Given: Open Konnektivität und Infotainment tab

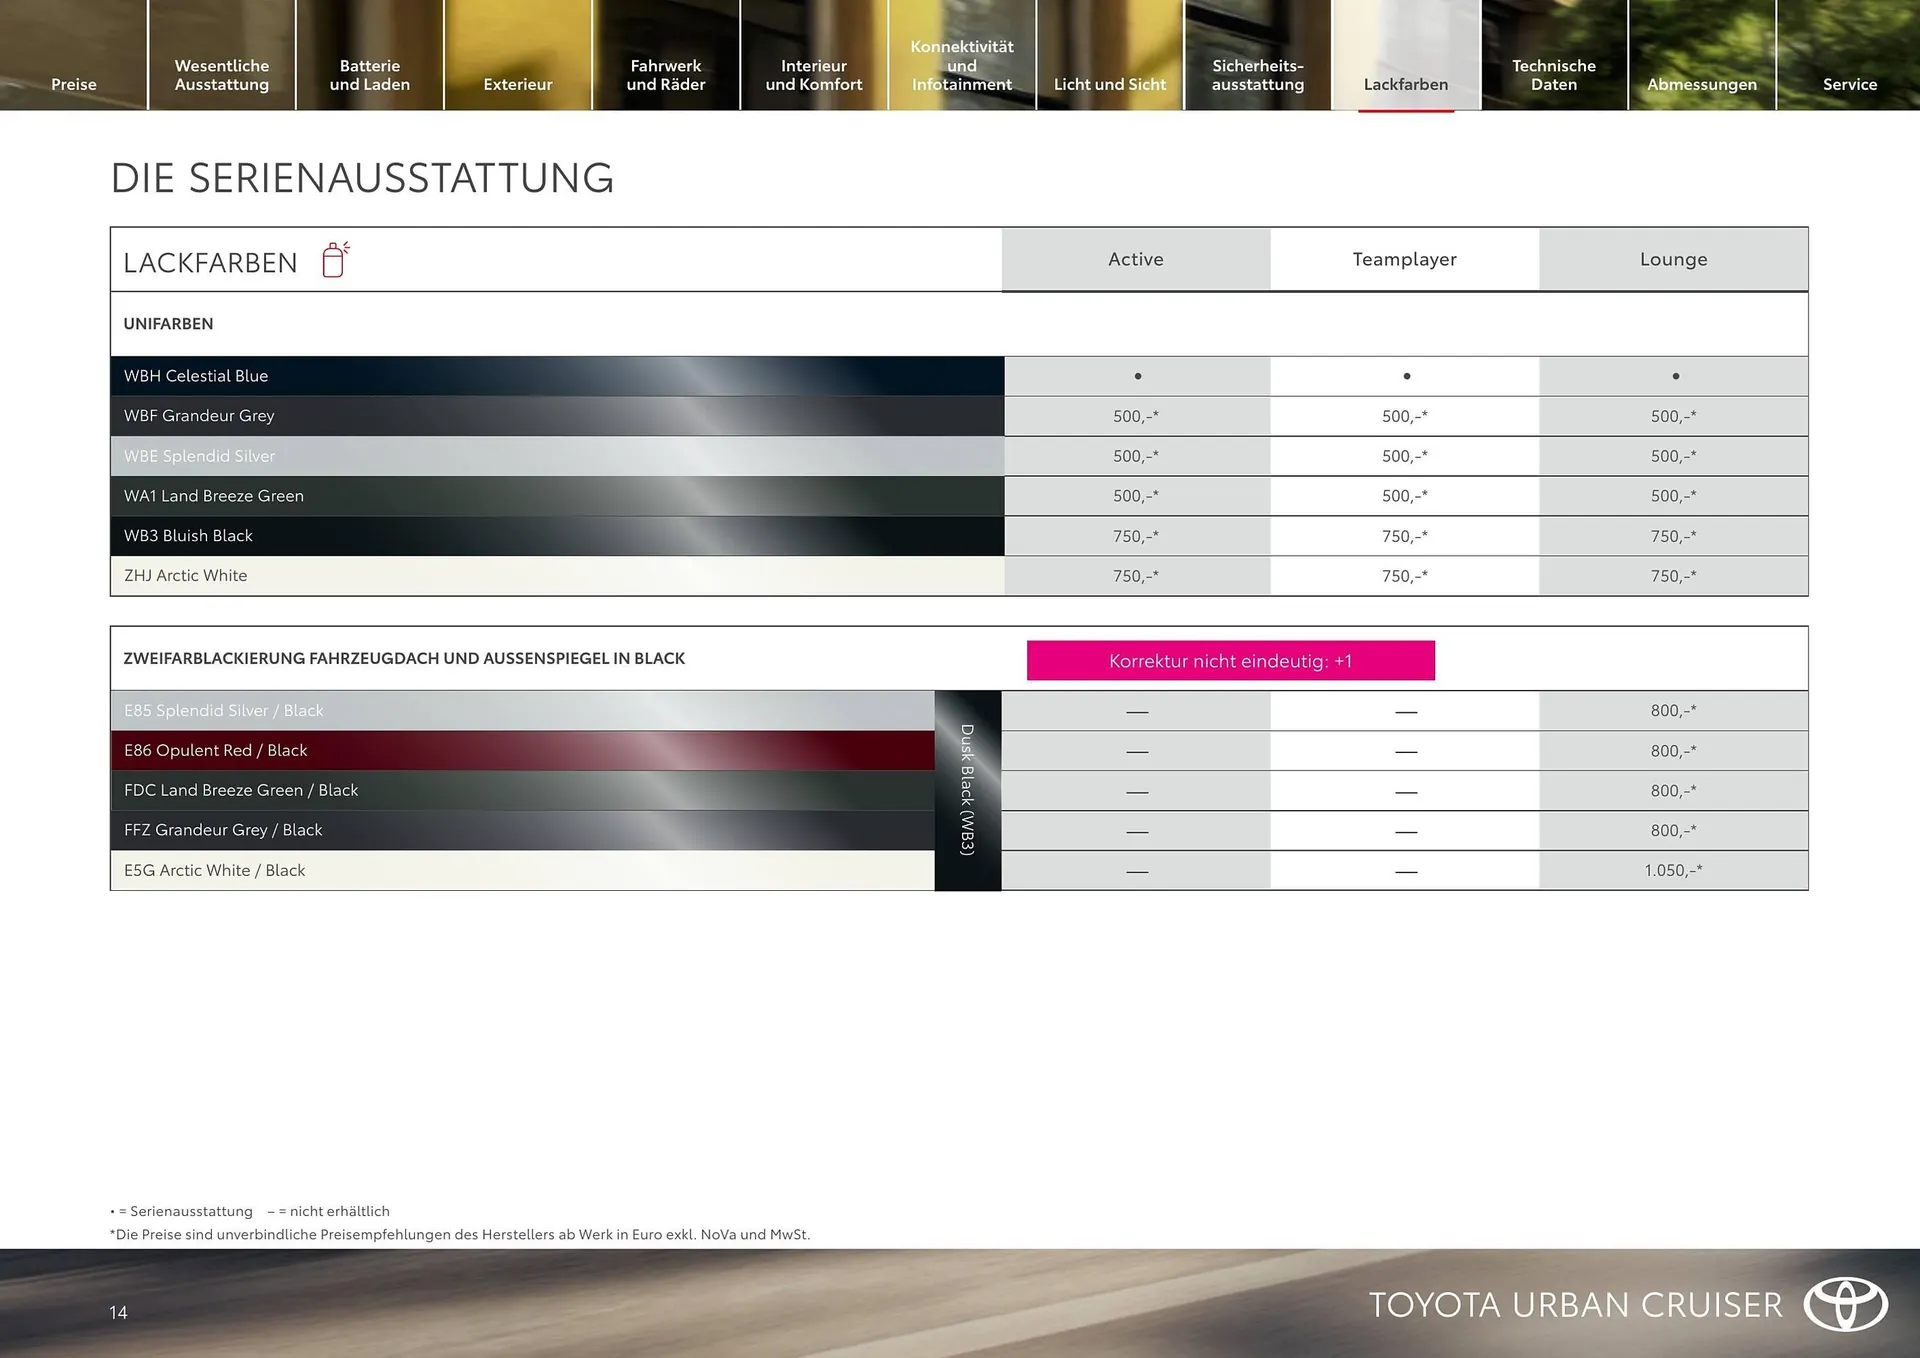Looking at the screenshot, I should (x=961, y=65).
